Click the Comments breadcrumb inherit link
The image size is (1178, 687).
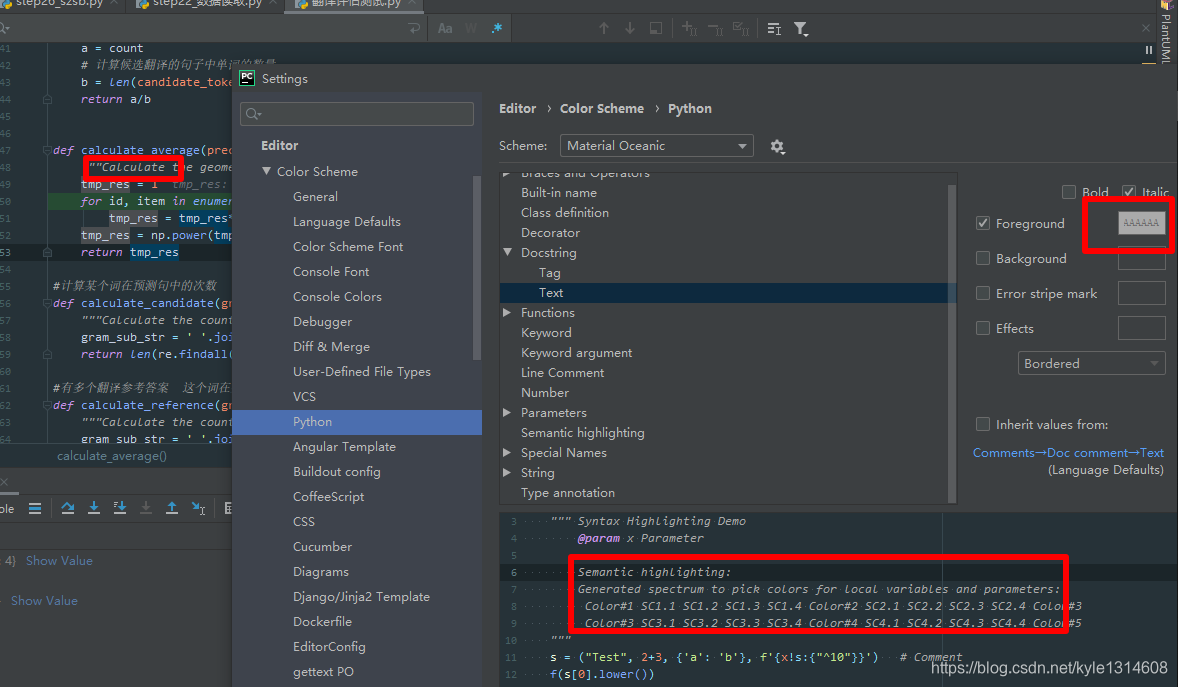coord(1068,452)
